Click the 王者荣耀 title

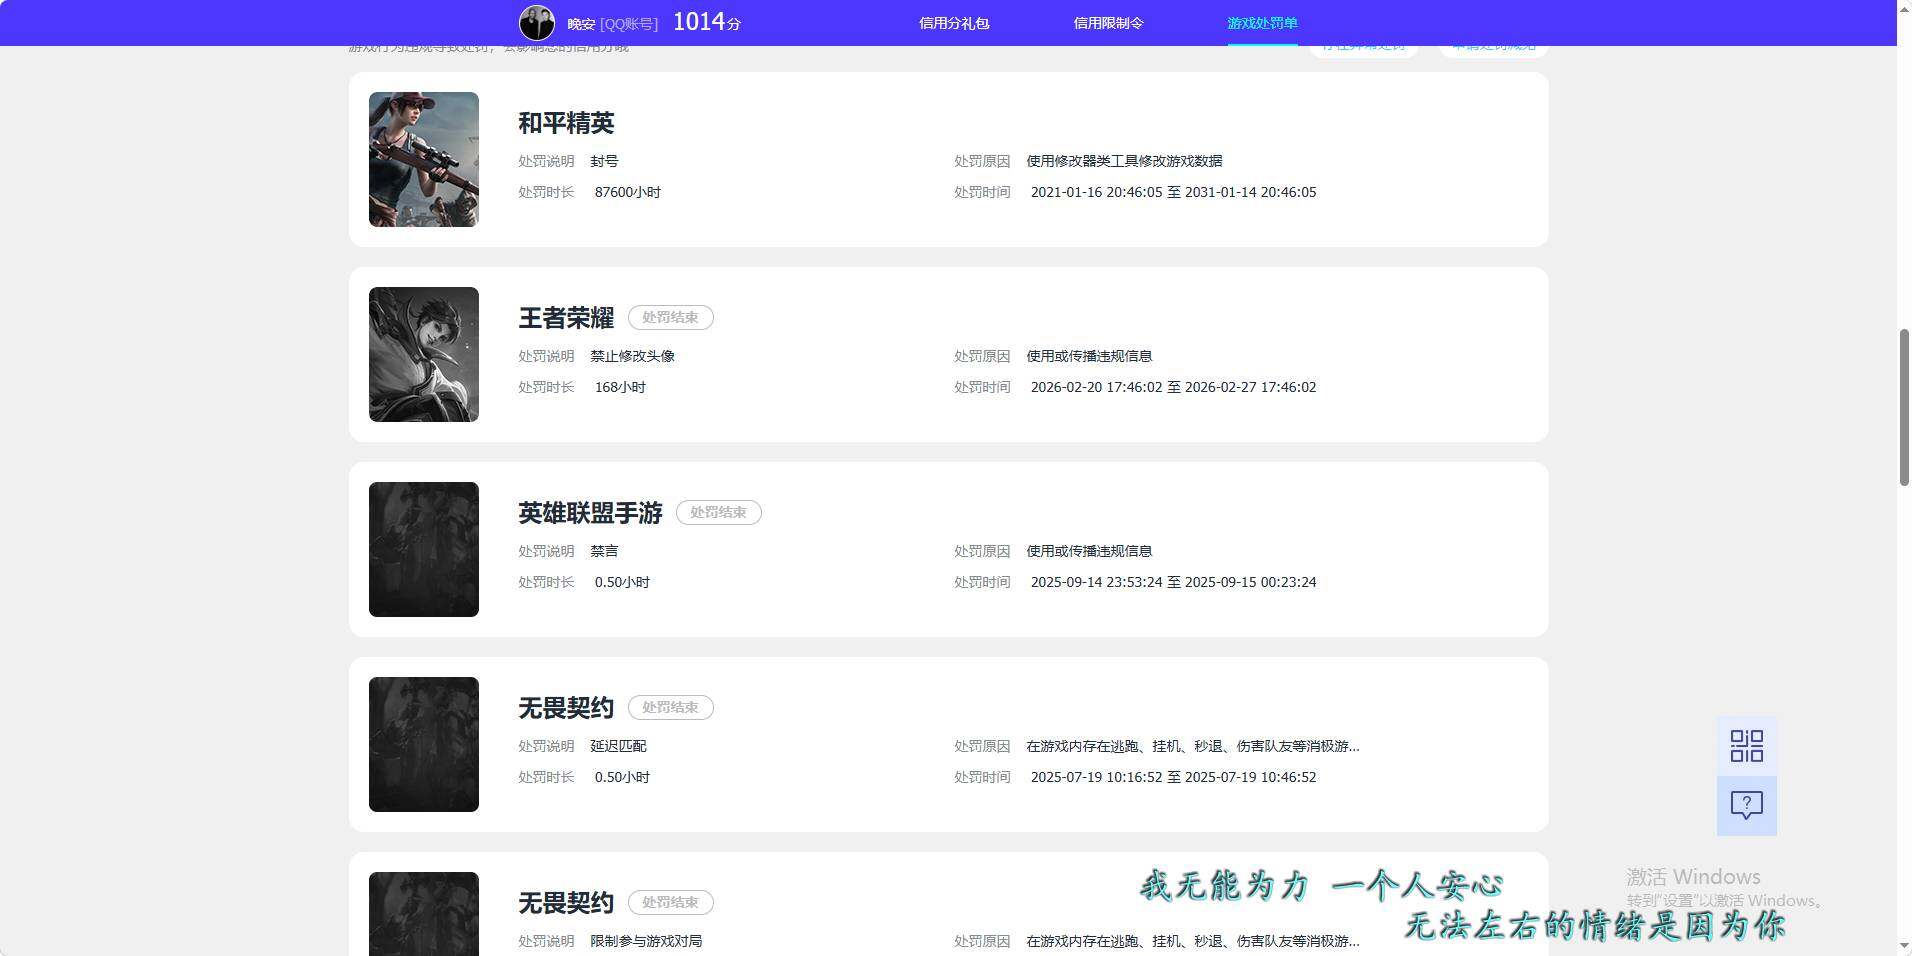tap(566, 318)
